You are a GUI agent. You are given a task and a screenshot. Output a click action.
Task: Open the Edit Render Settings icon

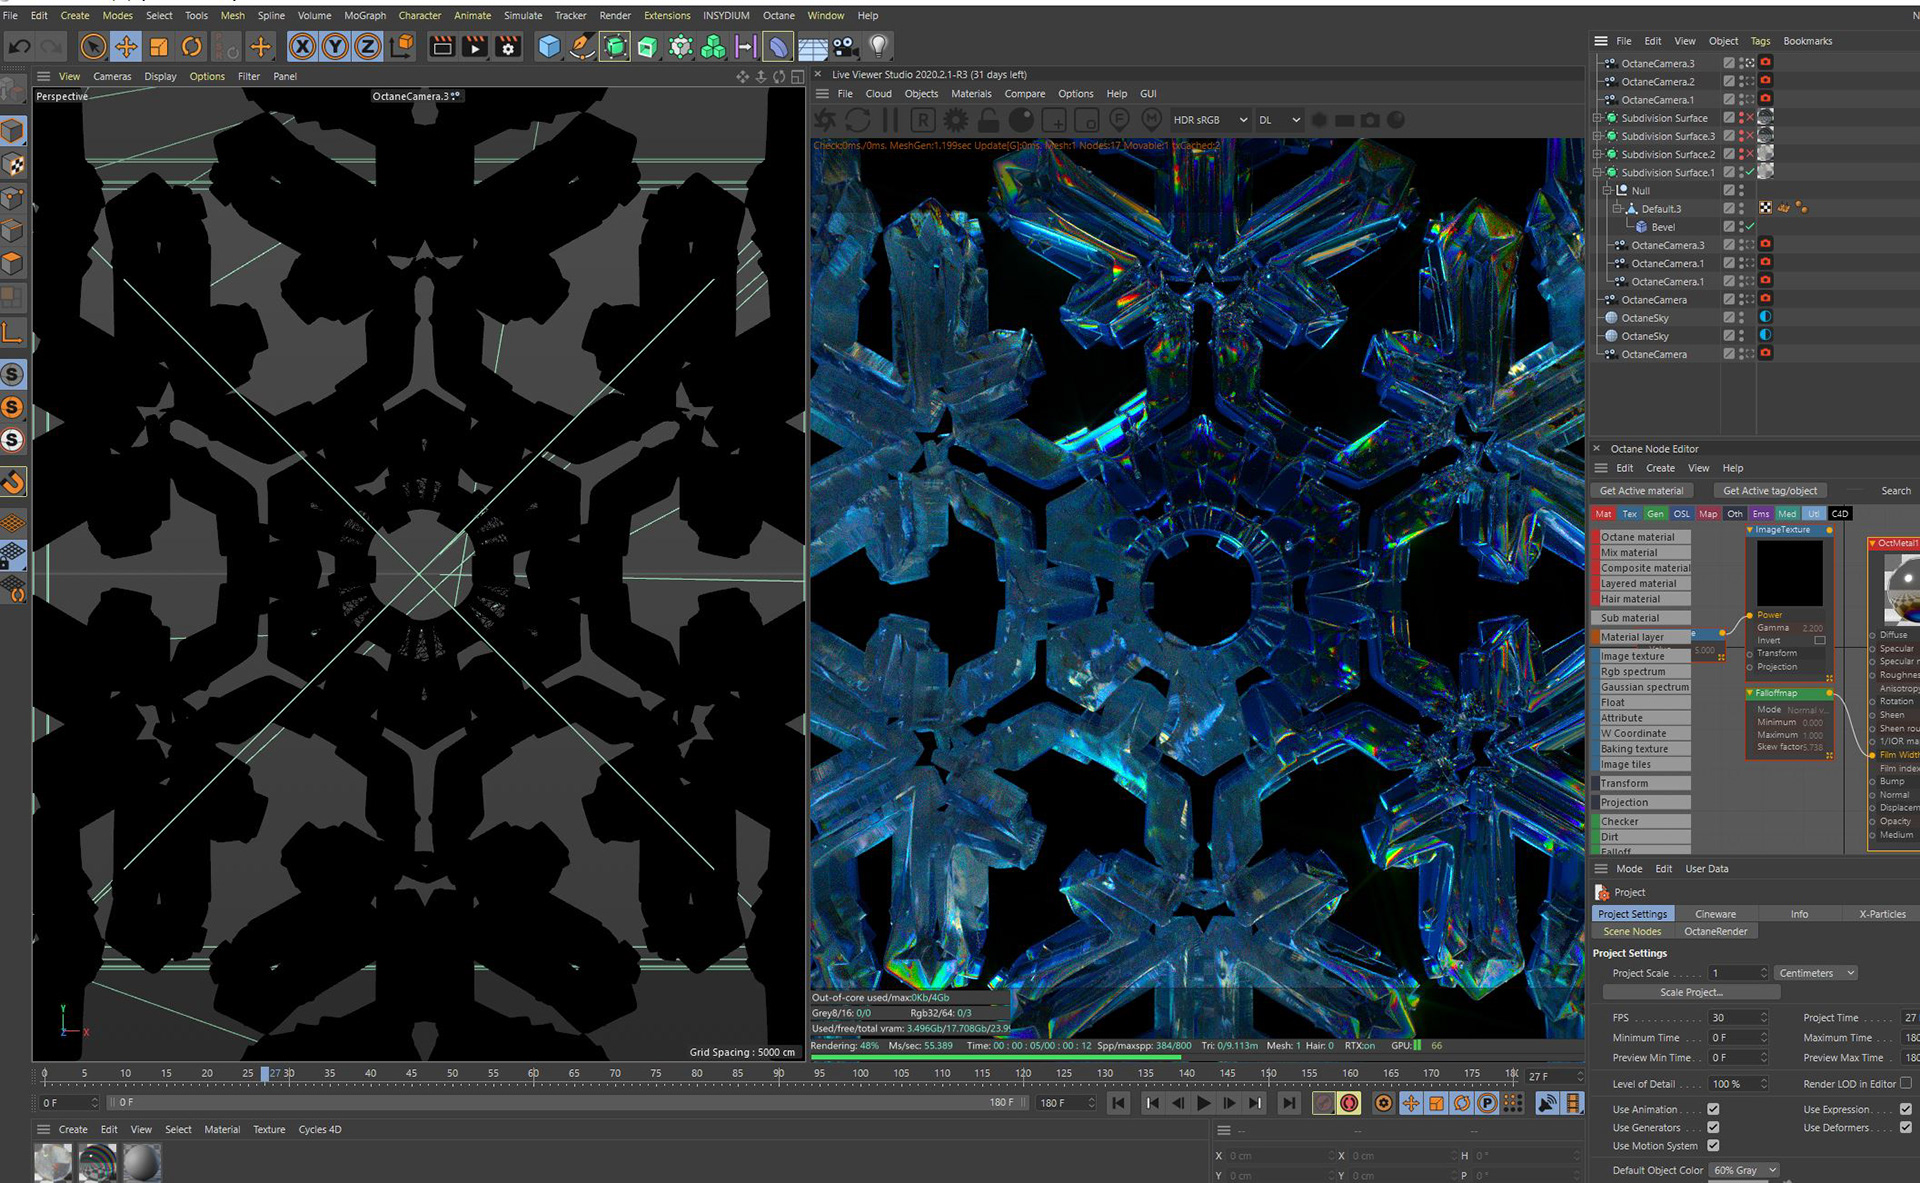[508, 46]
